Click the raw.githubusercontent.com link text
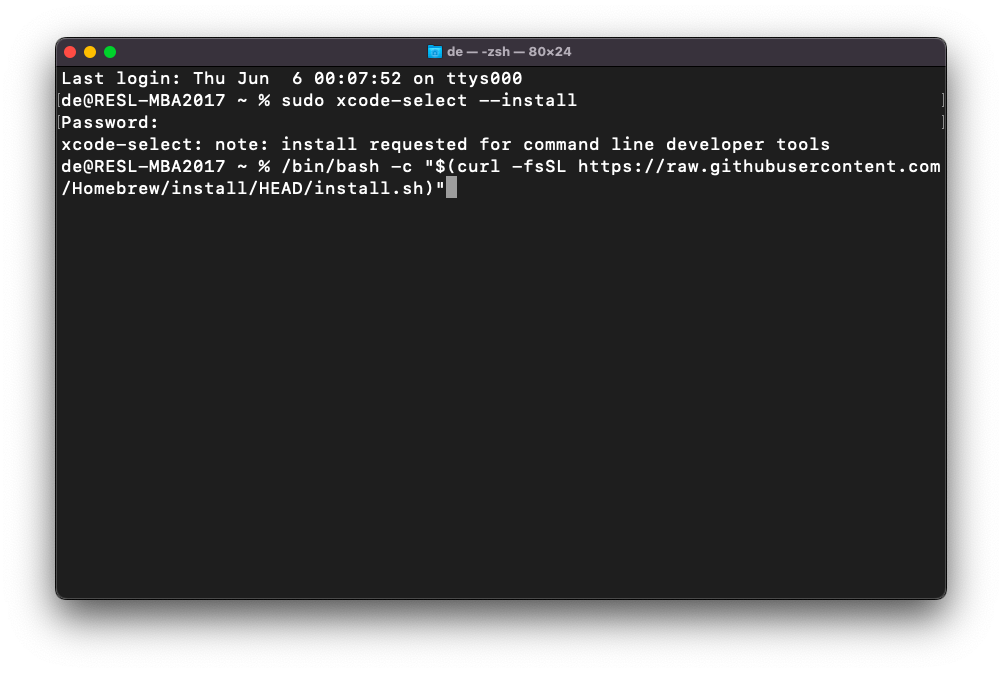This screenshot has width=1002, height=673. 800,166
